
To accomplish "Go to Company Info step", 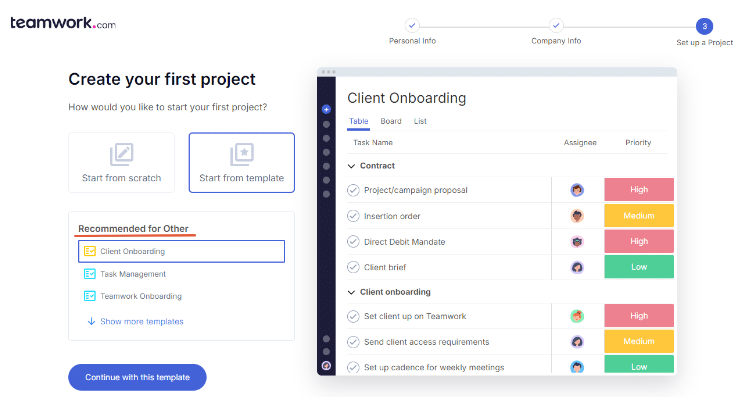I will [x=556, y=26].
